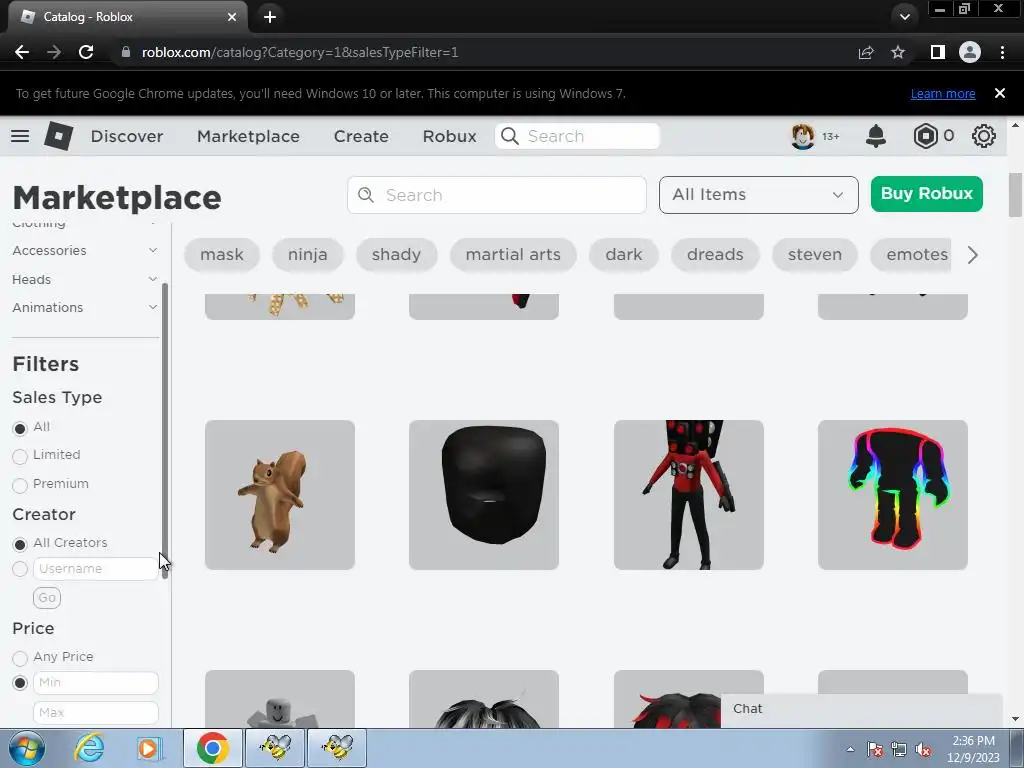This screenshot has width=1024, height=768.
Task: Select the All sales type radio
Action: [x=20, y=428]
